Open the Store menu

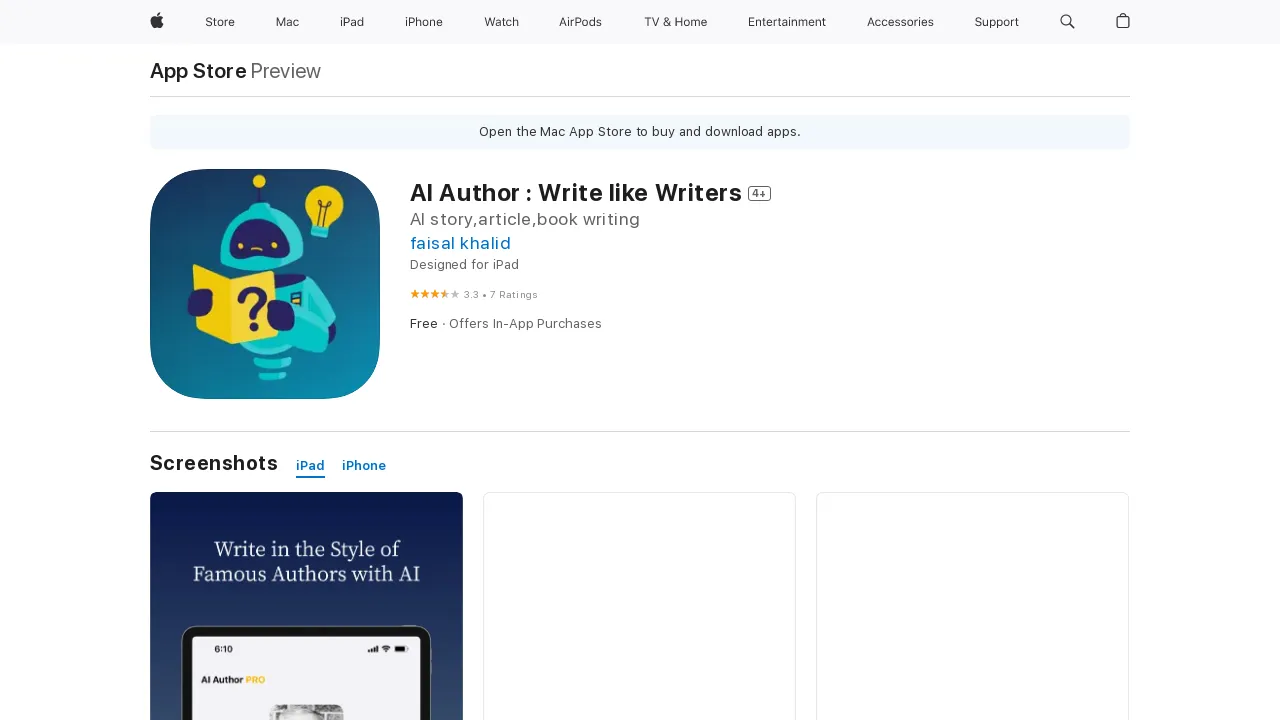220,22
